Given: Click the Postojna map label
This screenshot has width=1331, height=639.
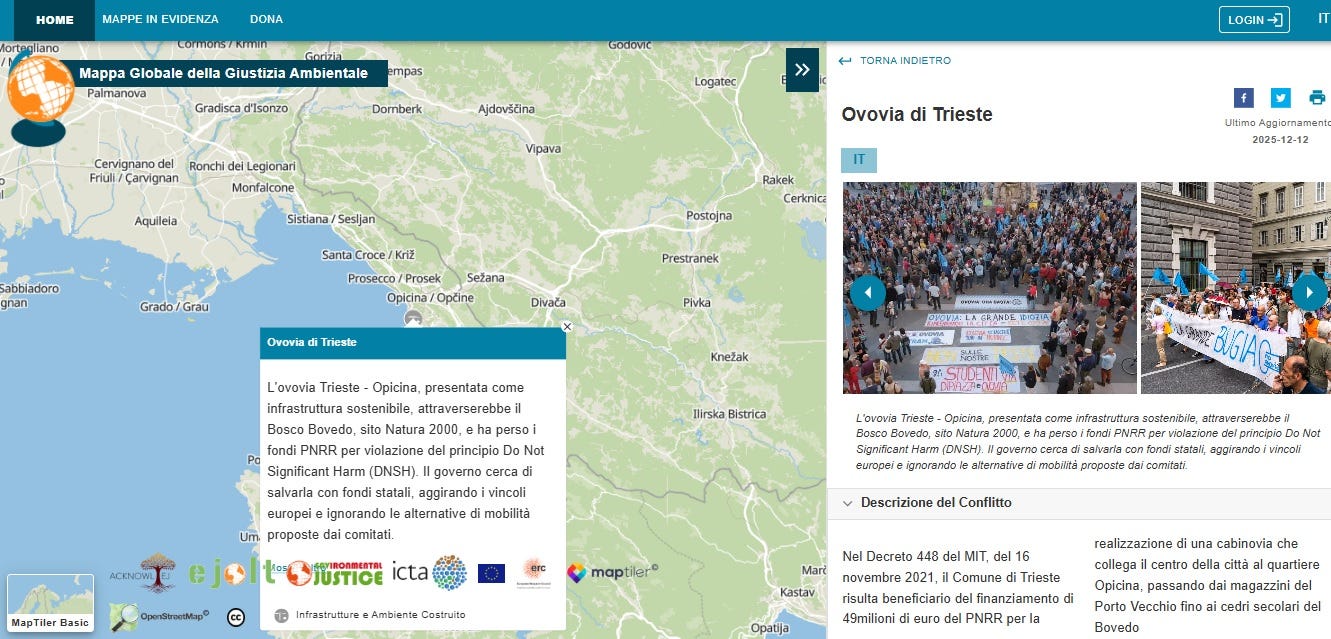Looking at the screenshot, I should click(709, 216).
